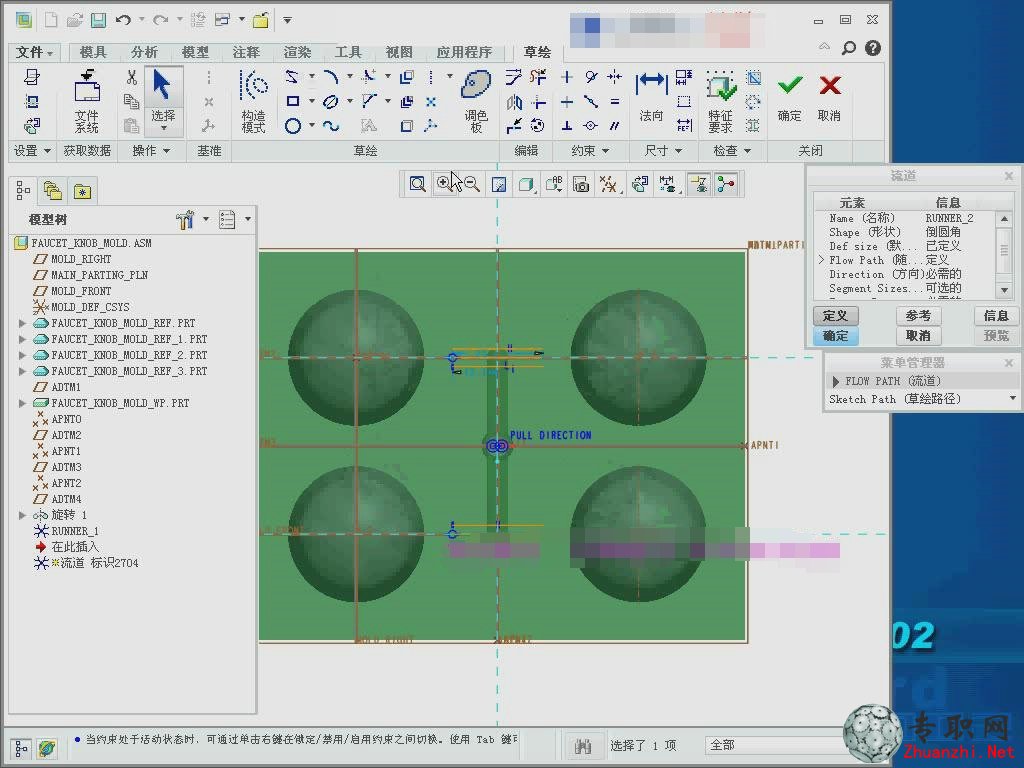Click the Offset edge tool

coord(407,77)
